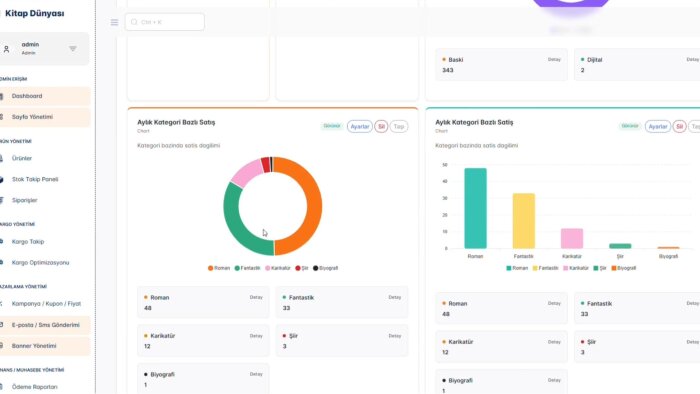Open E-posta / Sms Gönderimi
700x394 pixels.
[x=45, y=325]
